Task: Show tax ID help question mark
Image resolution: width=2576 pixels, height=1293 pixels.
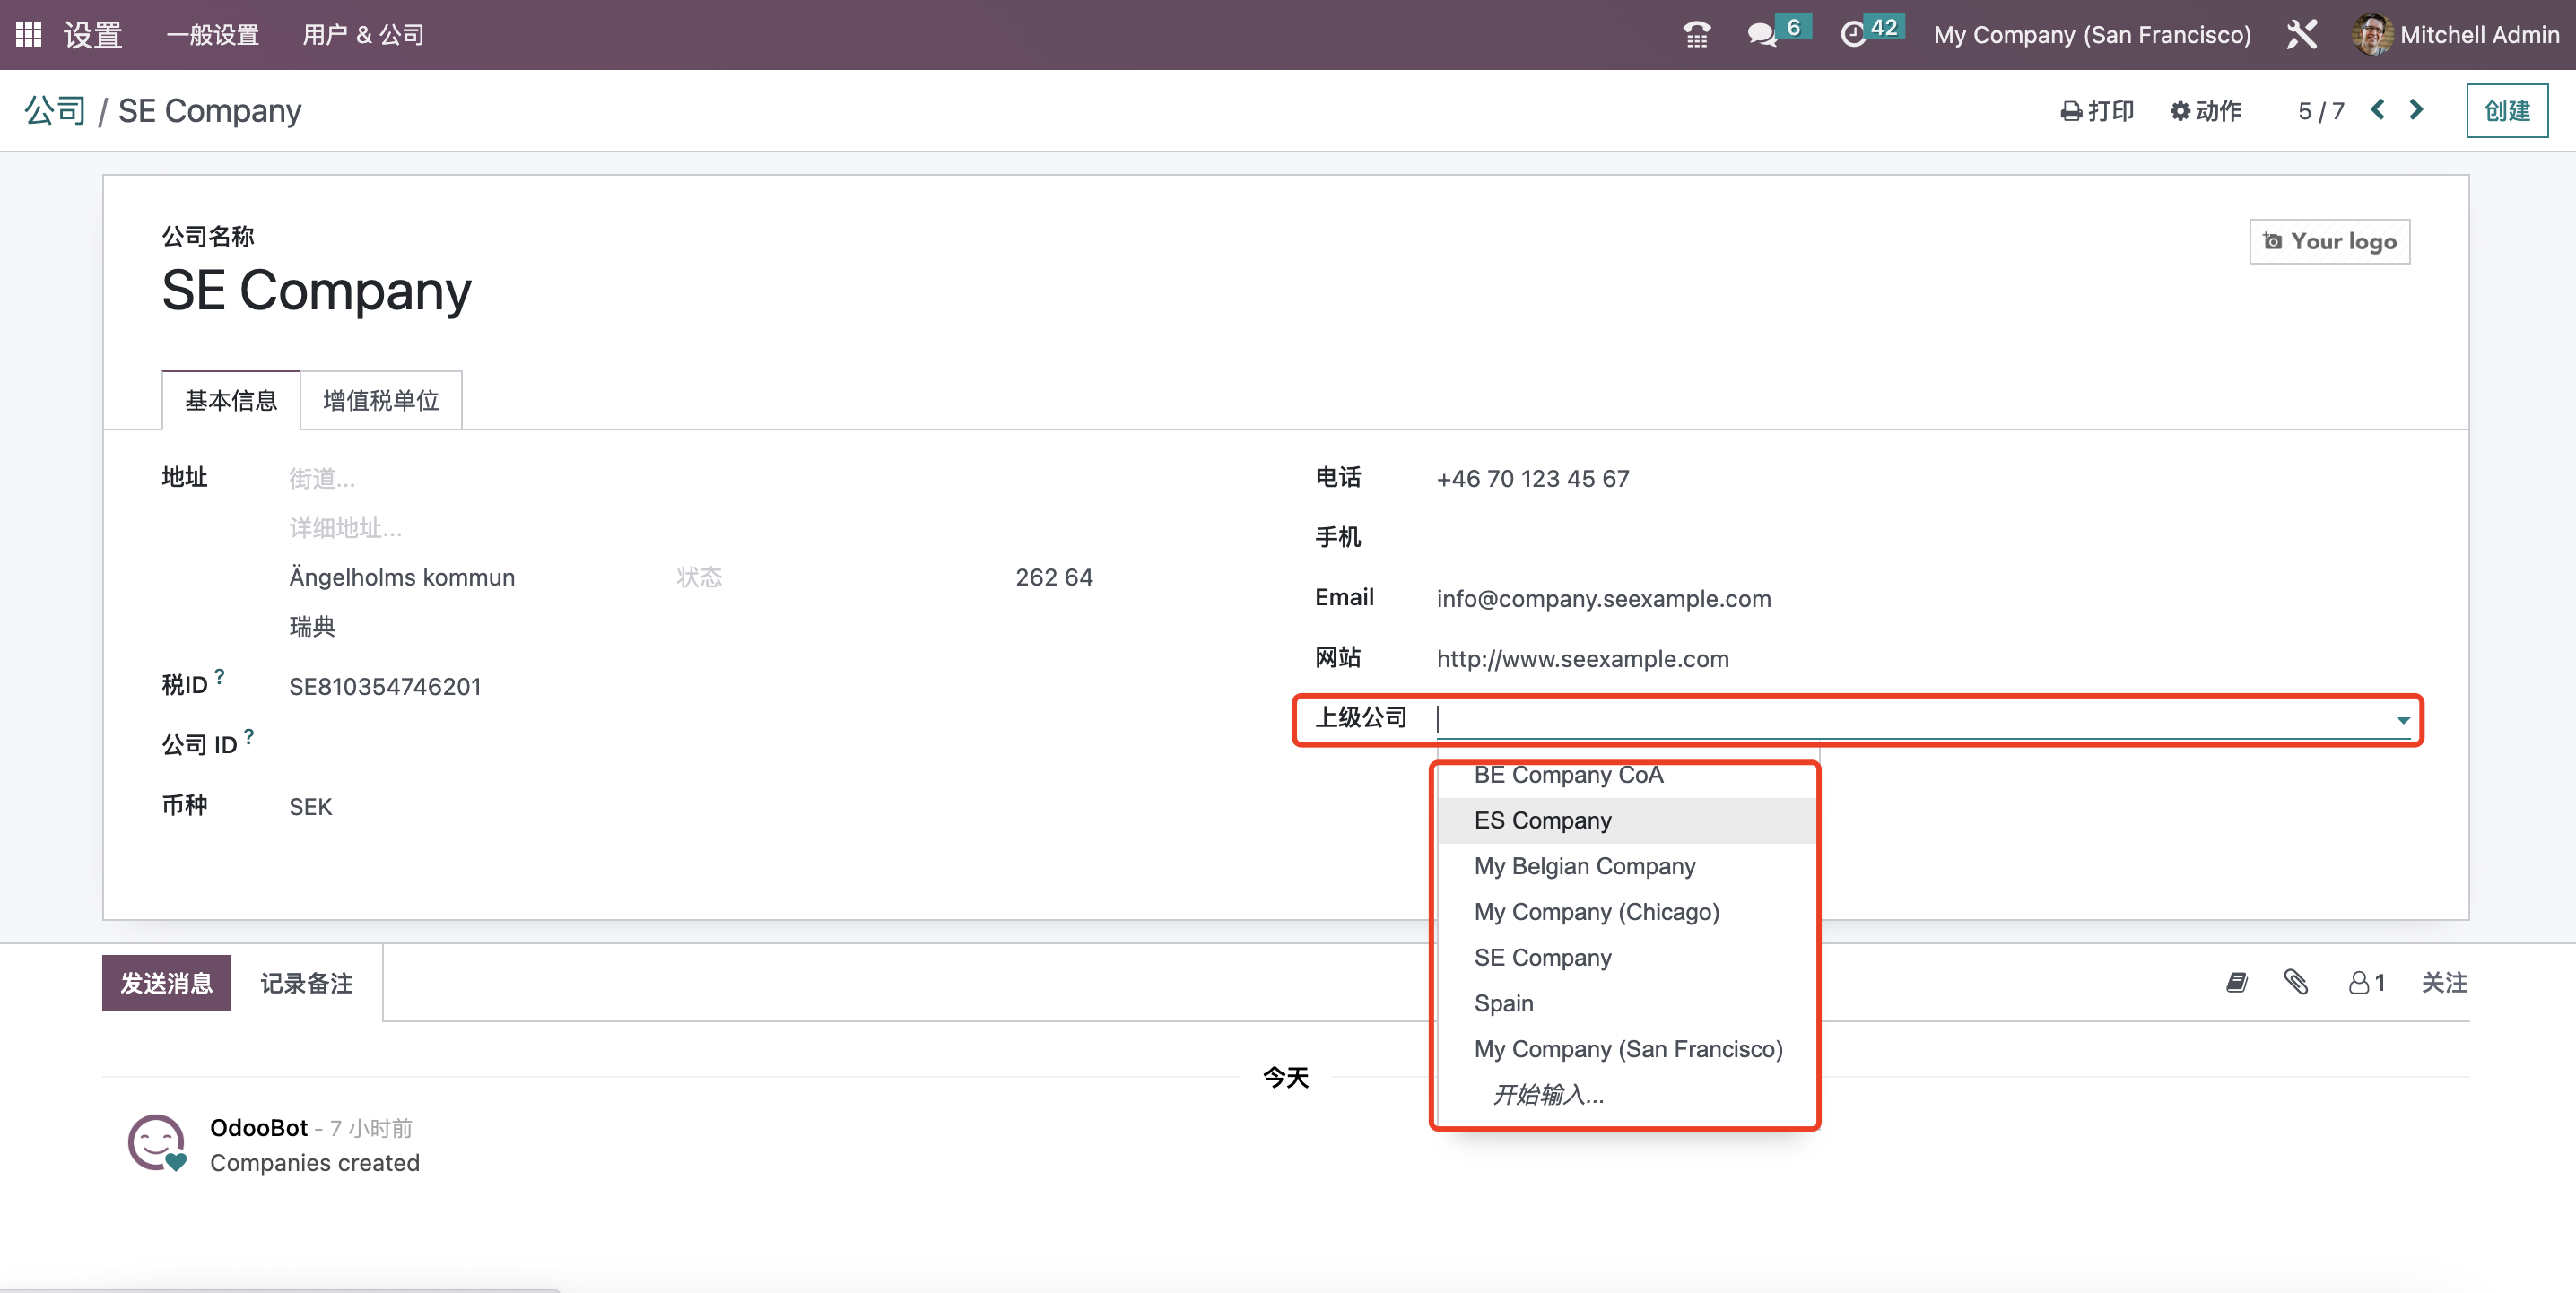Action: tap(220, 677)
